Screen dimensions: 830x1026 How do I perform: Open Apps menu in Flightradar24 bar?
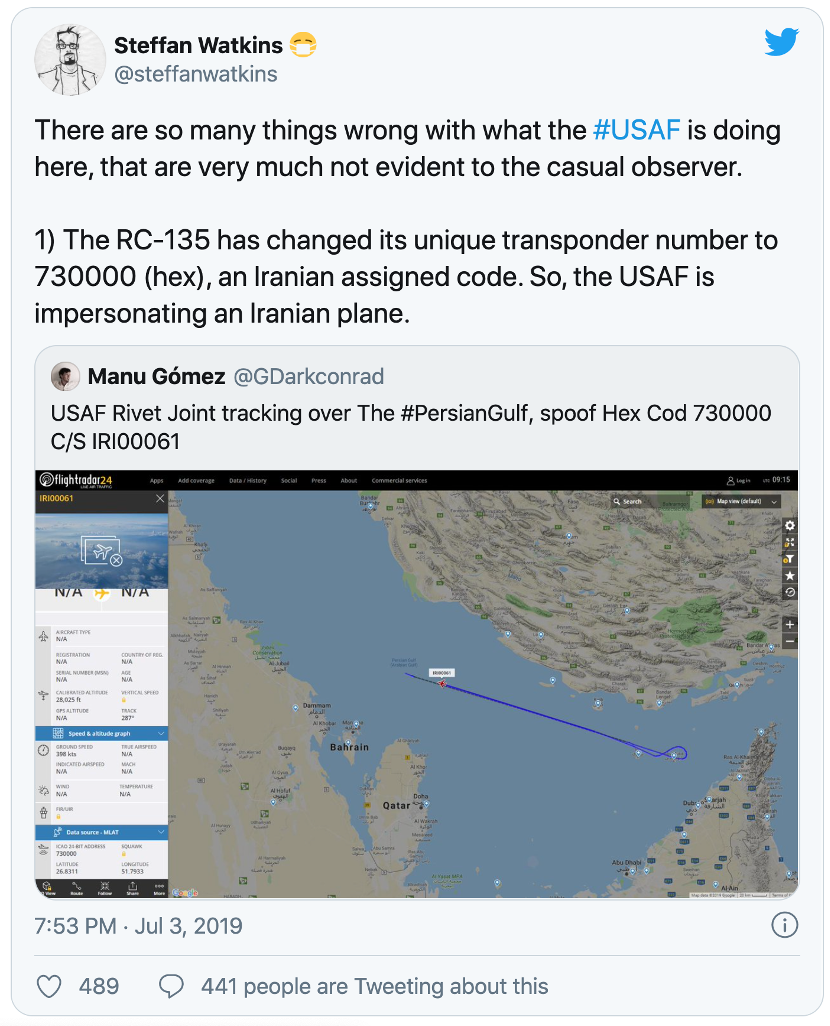pos(156,480)
